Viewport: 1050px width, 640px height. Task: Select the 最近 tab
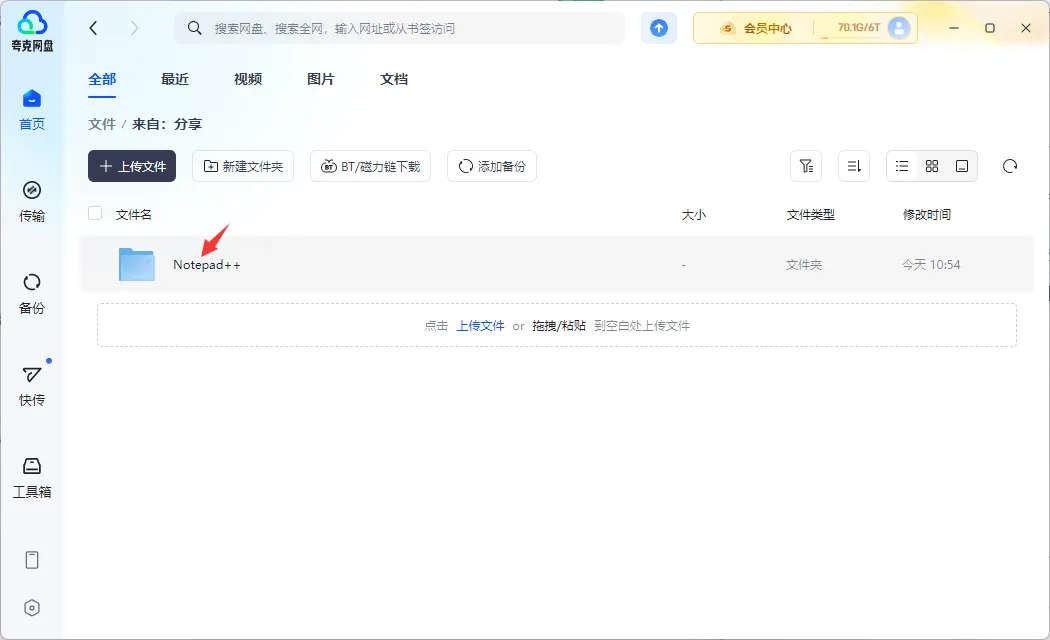(175, 79)
